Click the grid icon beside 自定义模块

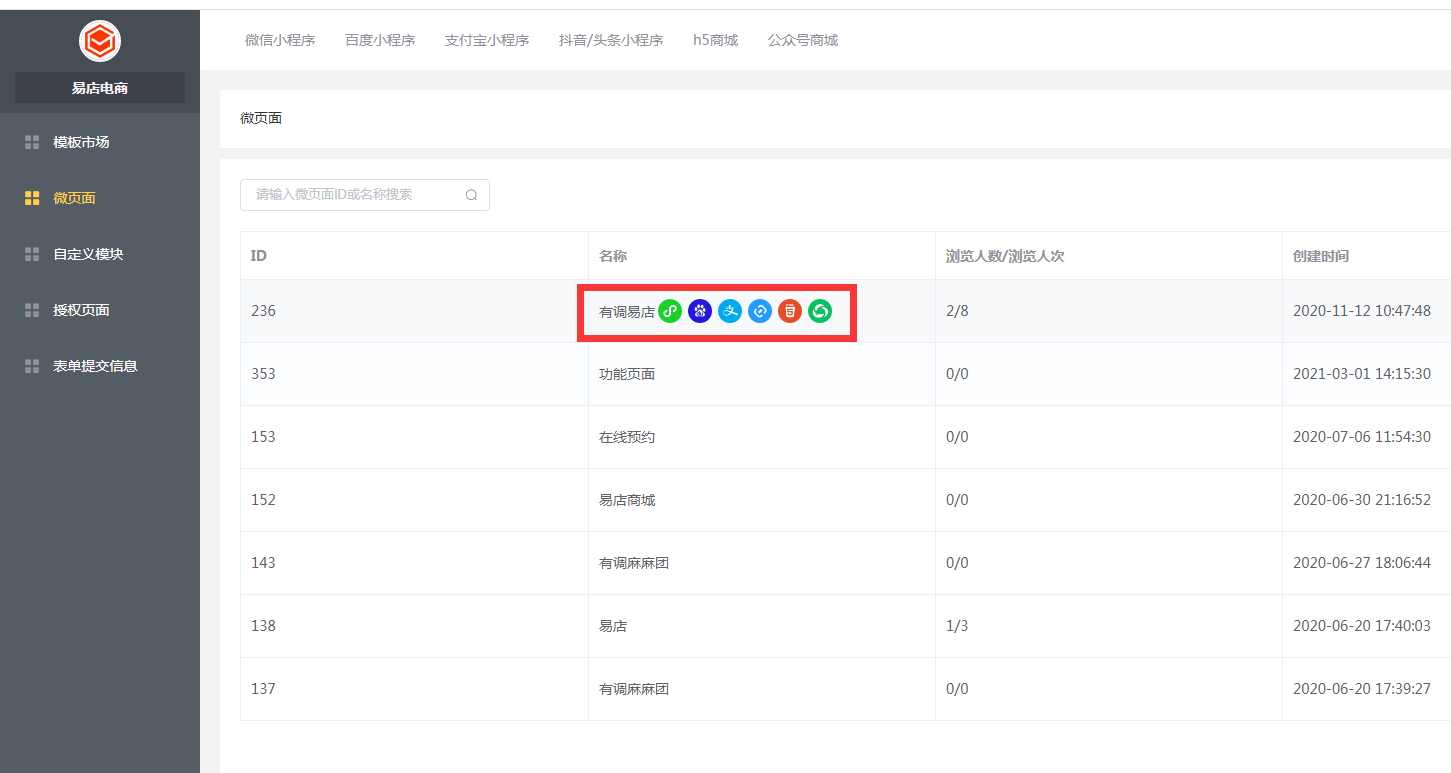32,254
